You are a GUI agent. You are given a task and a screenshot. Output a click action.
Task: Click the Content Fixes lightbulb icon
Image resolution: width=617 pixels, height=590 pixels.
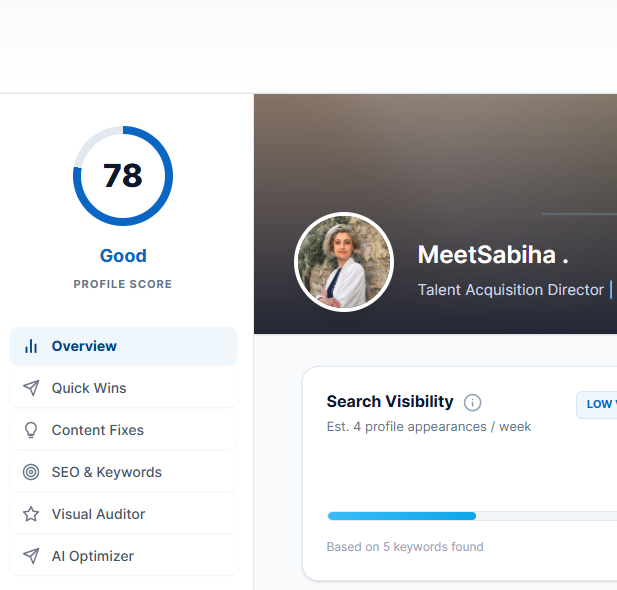(31, 430)
